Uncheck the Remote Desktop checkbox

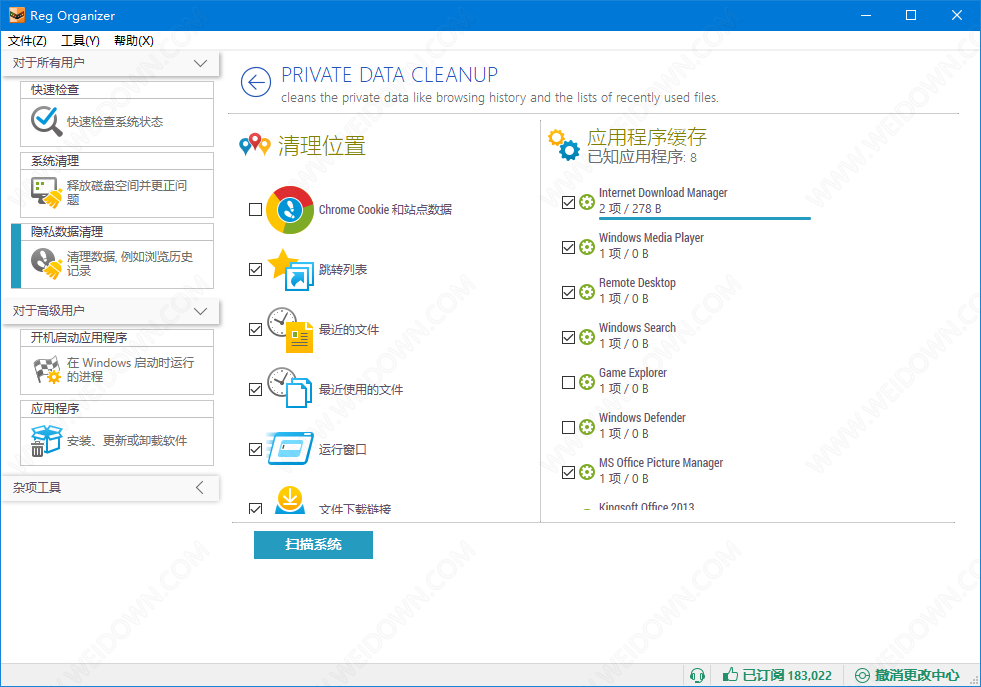click(568, 292)
